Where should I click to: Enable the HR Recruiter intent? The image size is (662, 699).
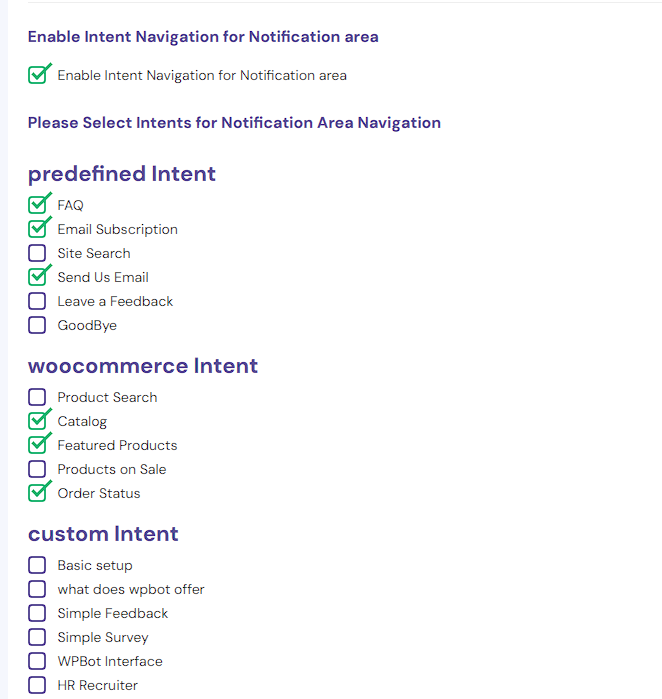pos(37,686)
